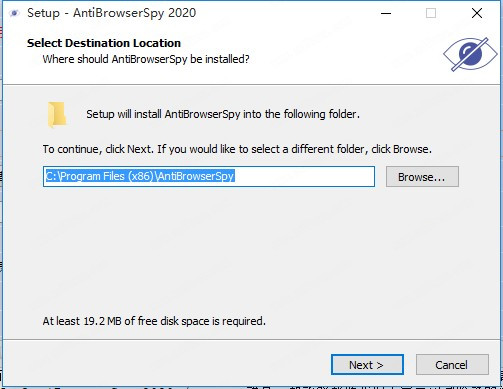Click blank space after the folder path text
Screen dimensions: 503x389
point(303,176)
